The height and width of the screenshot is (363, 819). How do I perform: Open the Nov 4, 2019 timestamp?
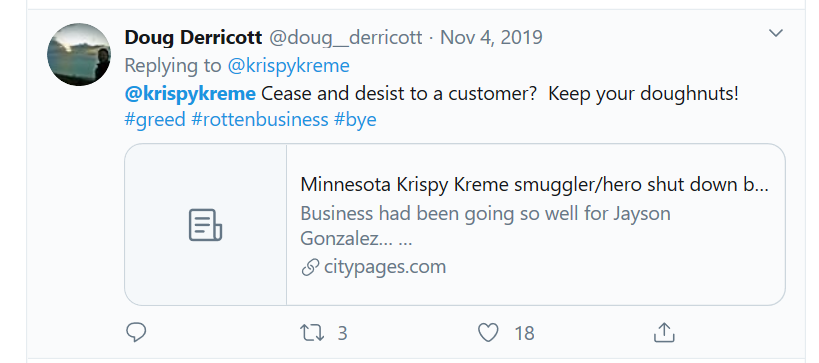coord(491,38)
